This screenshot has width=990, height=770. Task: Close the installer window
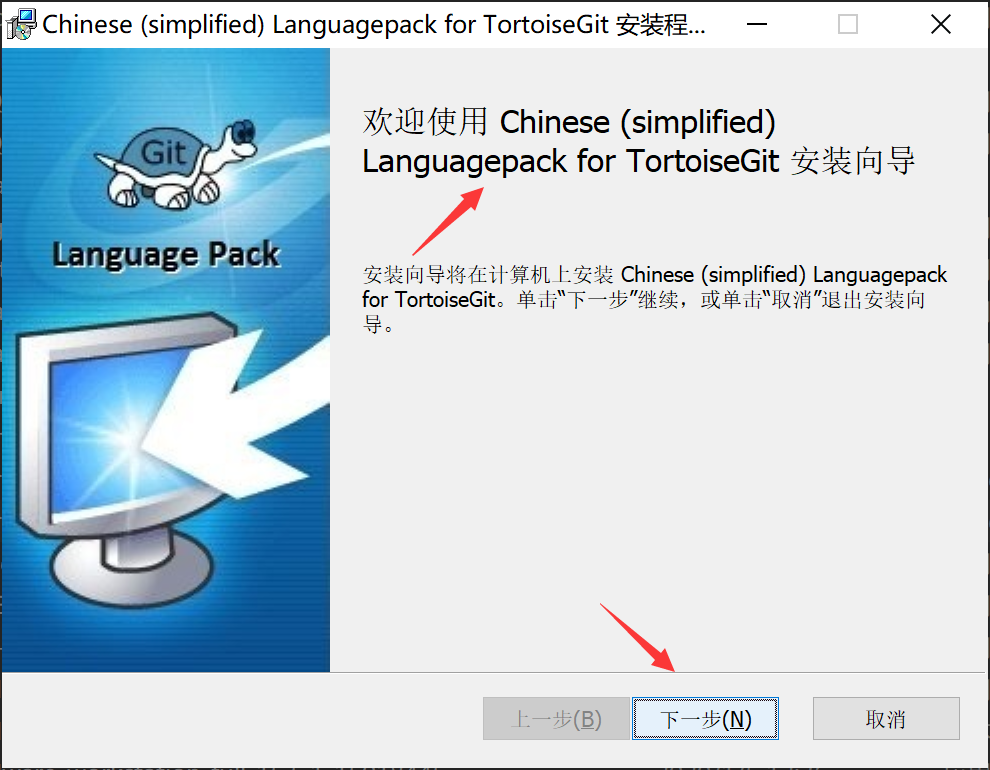(x=941, y=25)
